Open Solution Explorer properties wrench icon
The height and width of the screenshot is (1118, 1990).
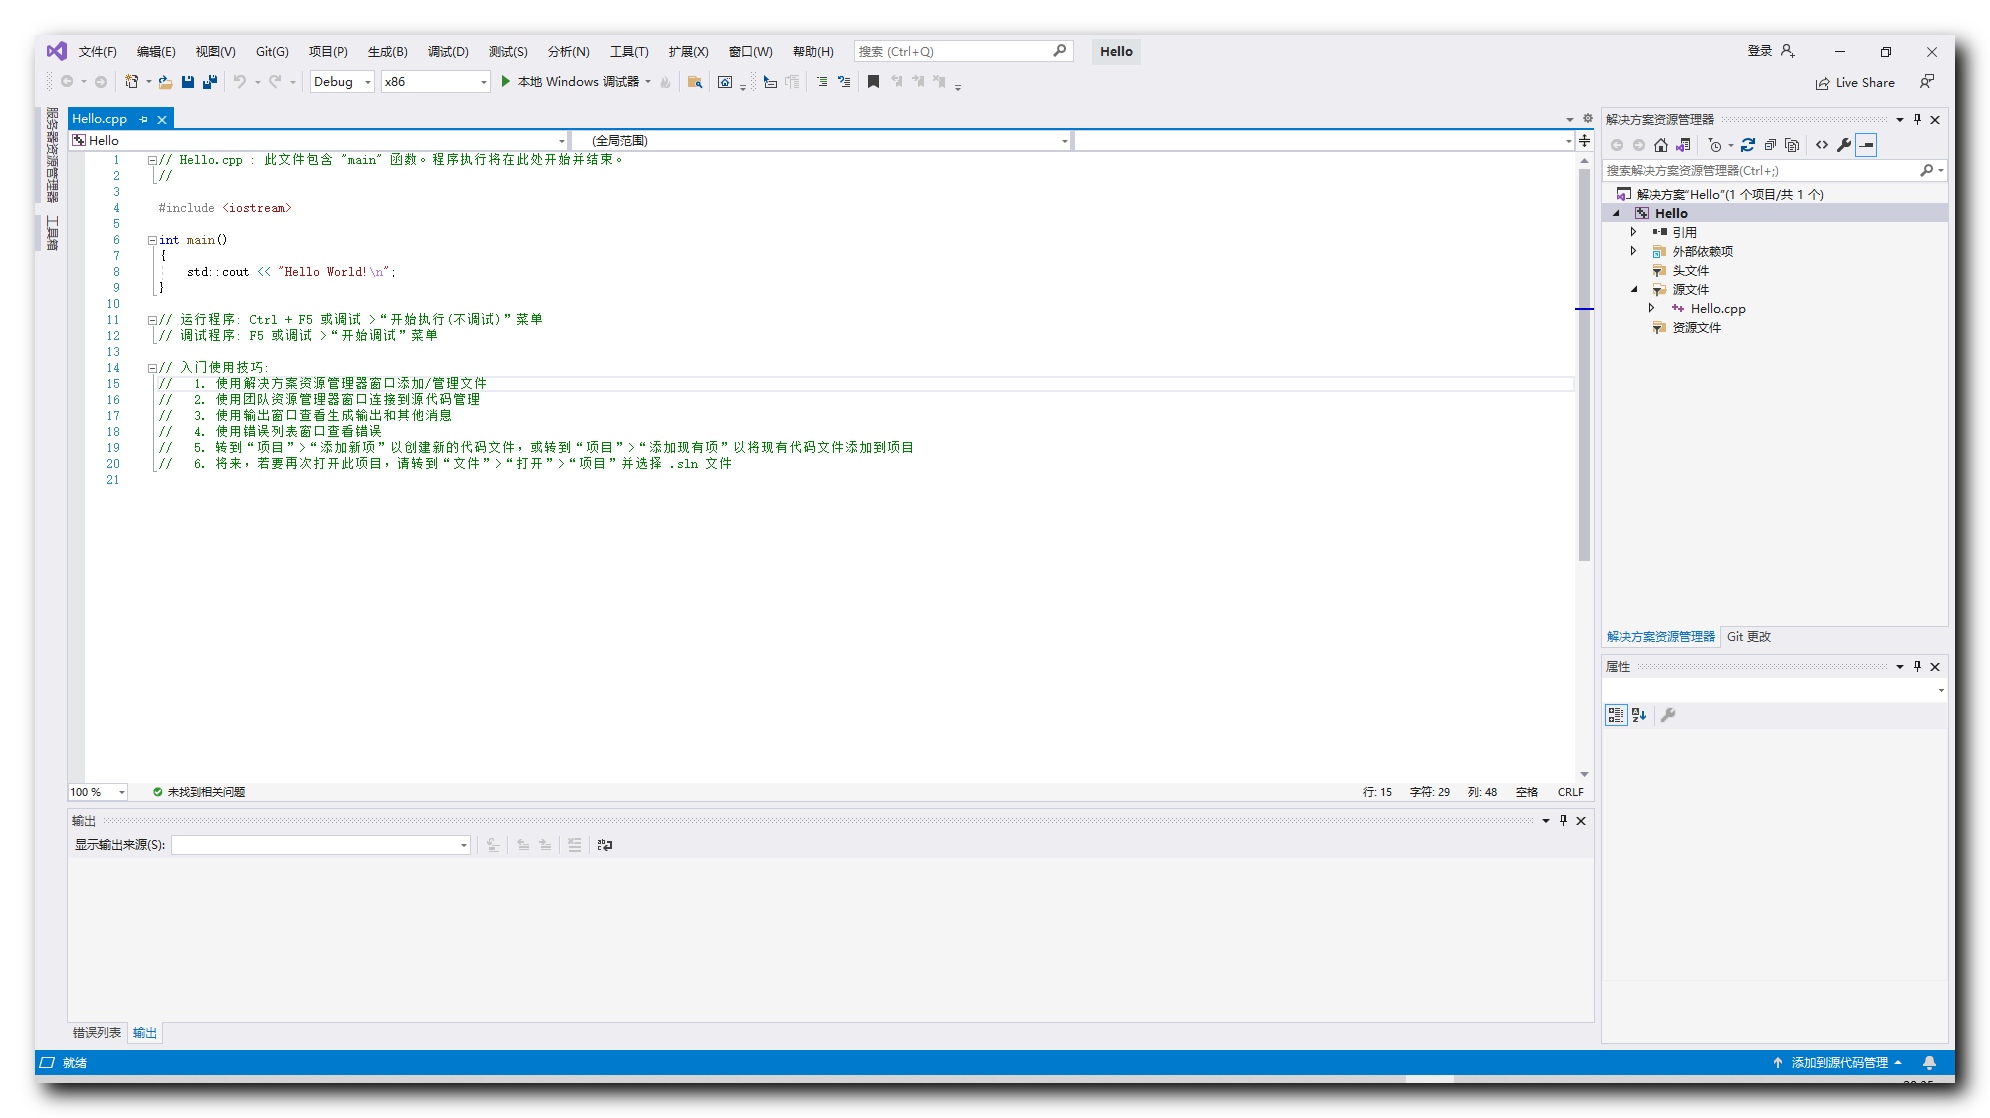click(x=1844, y=145)
